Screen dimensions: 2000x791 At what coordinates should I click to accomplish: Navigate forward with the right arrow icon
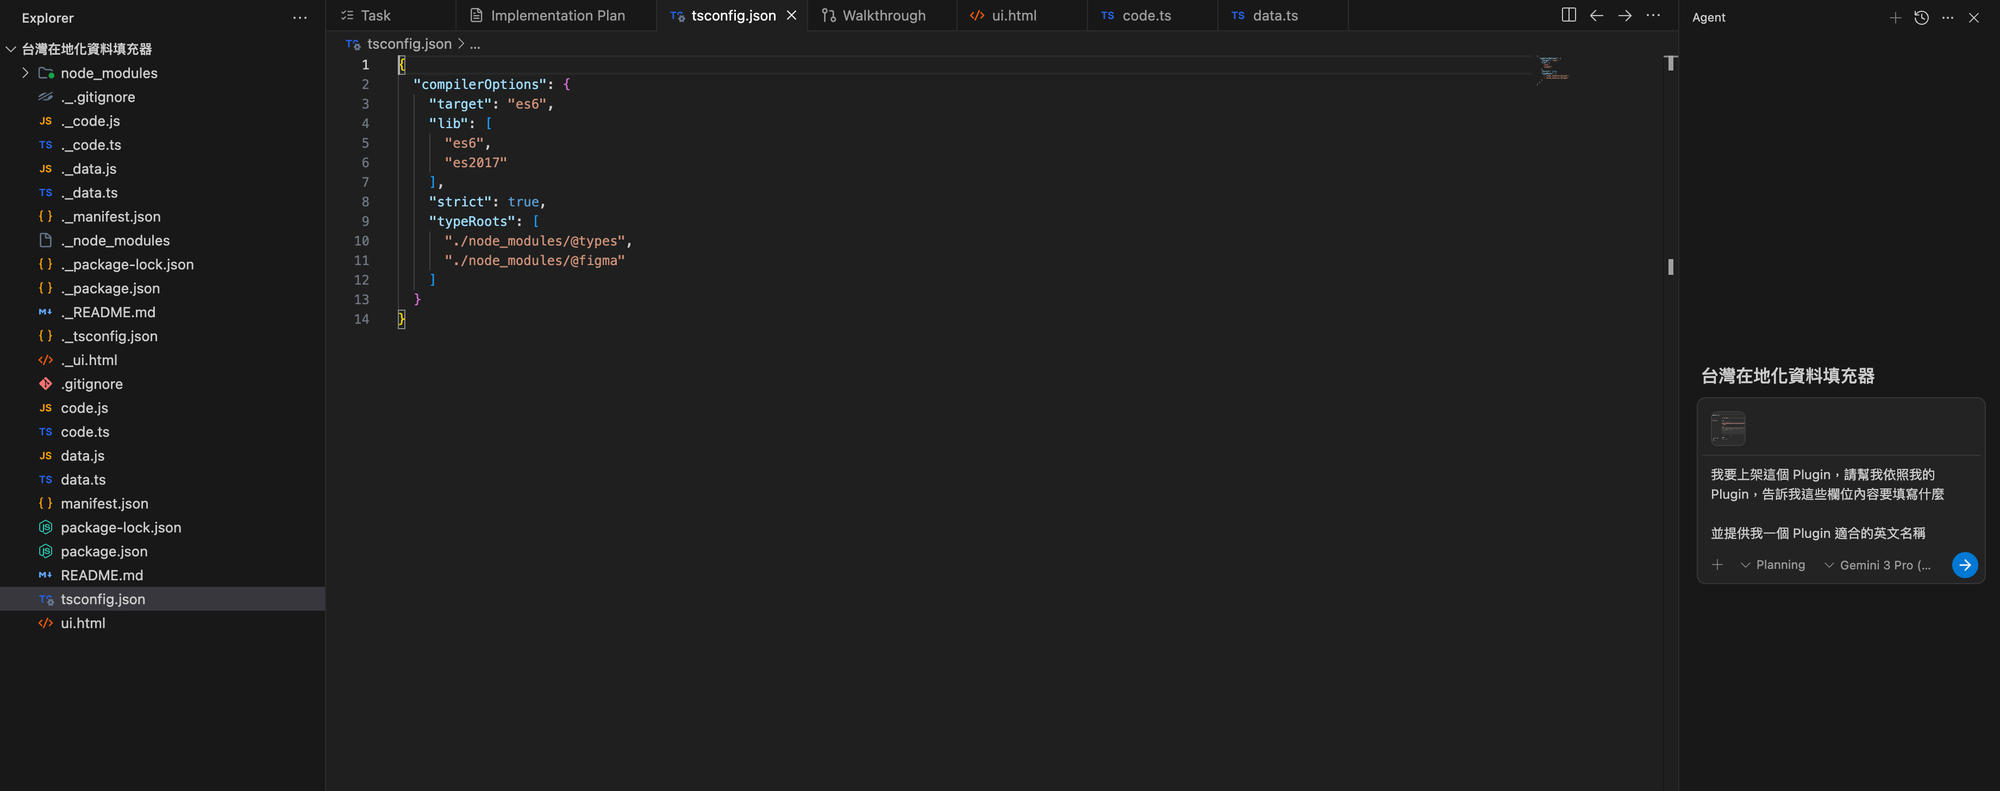tap(1625, 15)
